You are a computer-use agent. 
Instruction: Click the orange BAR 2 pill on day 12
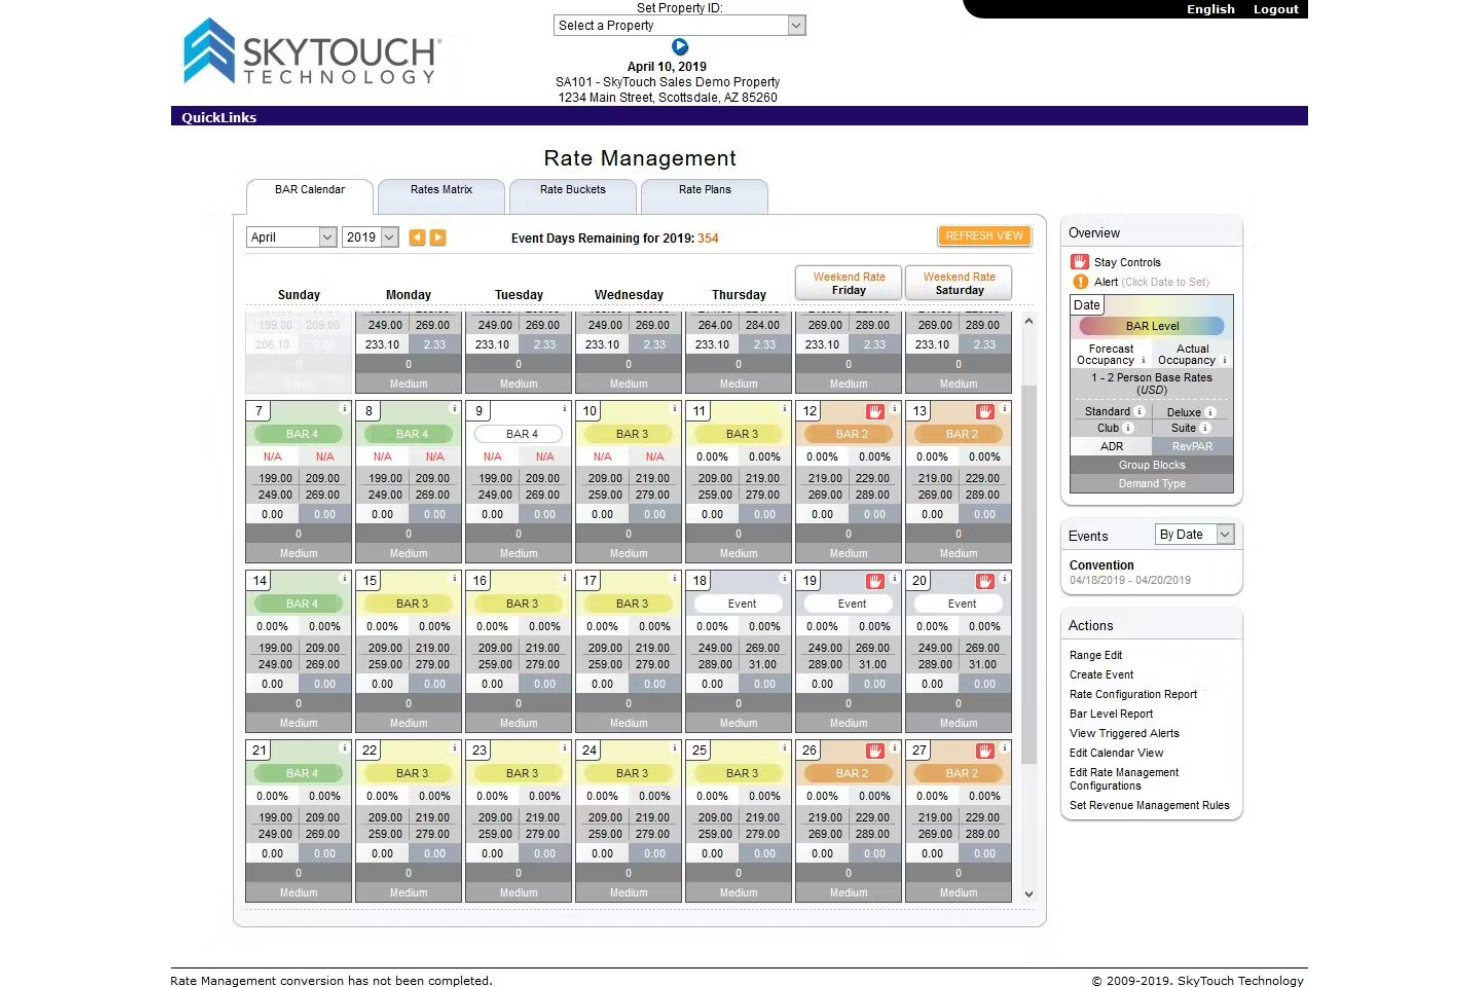[x=849, y=434]
